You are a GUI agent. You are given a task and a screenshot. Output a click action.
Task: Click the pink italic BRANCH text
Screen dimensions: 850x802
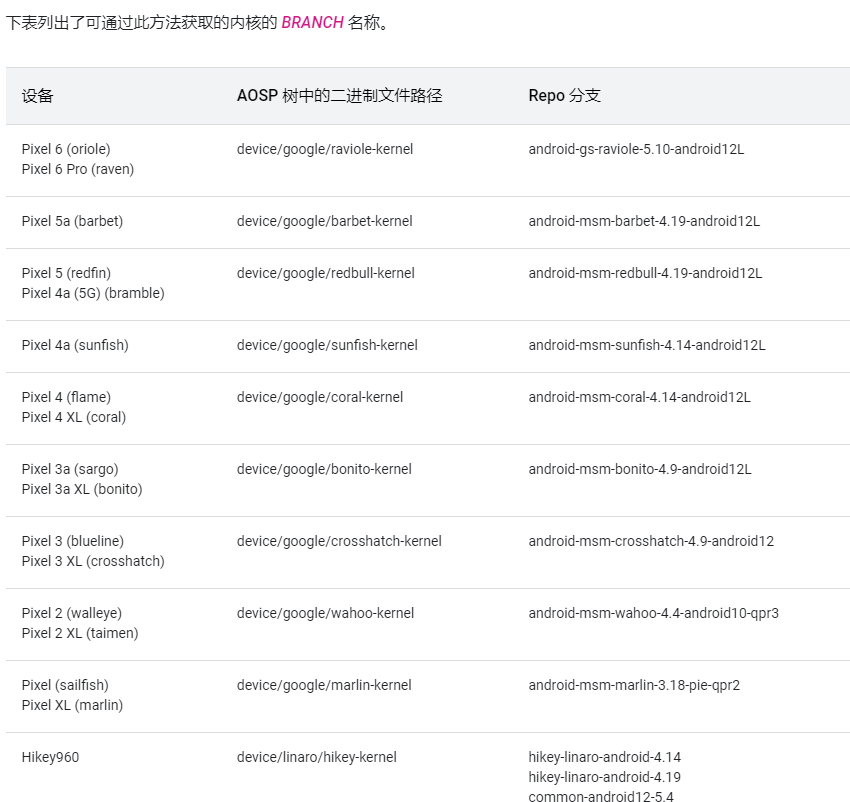pyautogui.click(x=312, y=23)
